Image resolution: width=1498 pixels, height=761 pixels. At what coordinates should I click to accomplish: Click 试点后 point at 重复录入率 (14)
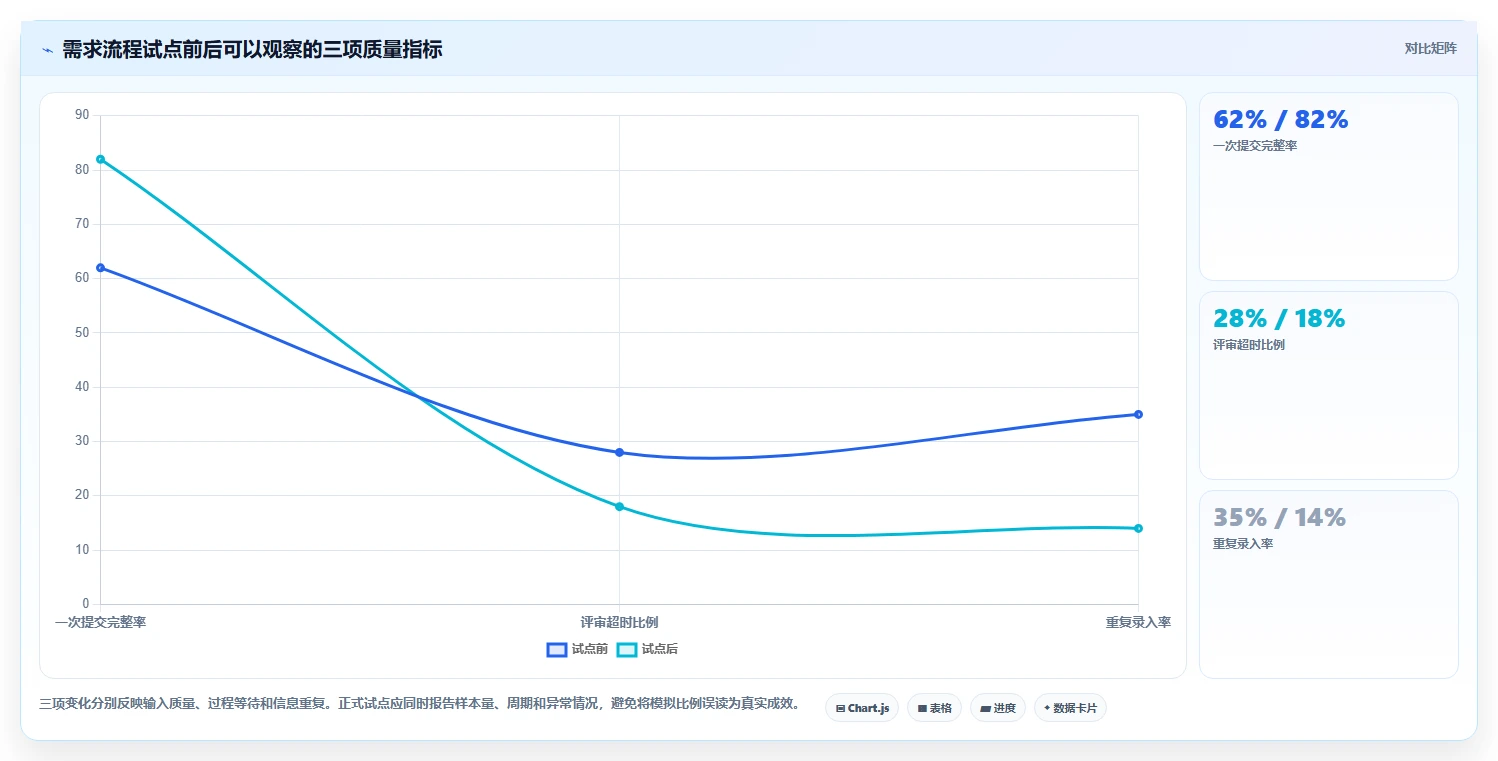click(x=1138, y=528)
